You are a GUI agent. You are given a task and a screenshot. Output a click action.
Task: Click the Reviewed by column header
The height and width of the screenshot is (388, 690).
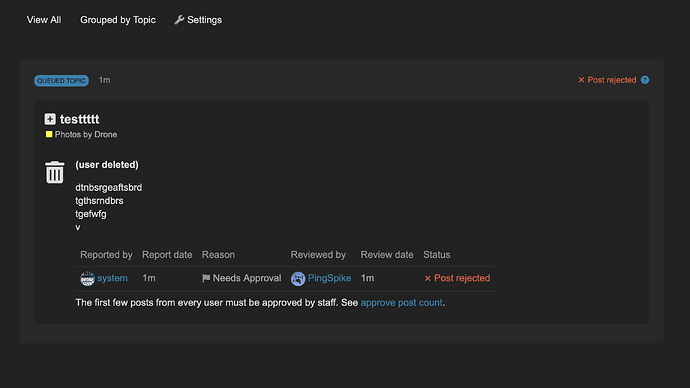(318, 255)
